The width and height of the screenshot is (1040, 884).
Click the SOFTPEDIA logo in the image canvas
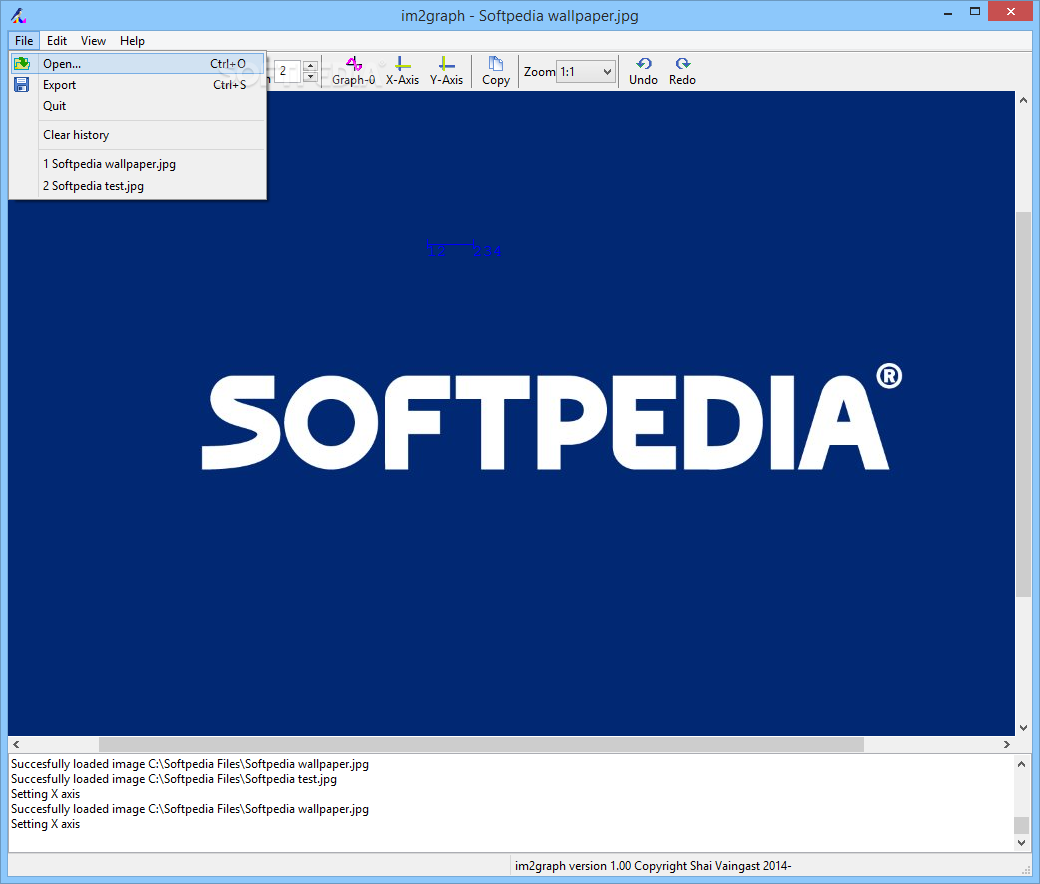pyautogui.click(x=552, y=418)
